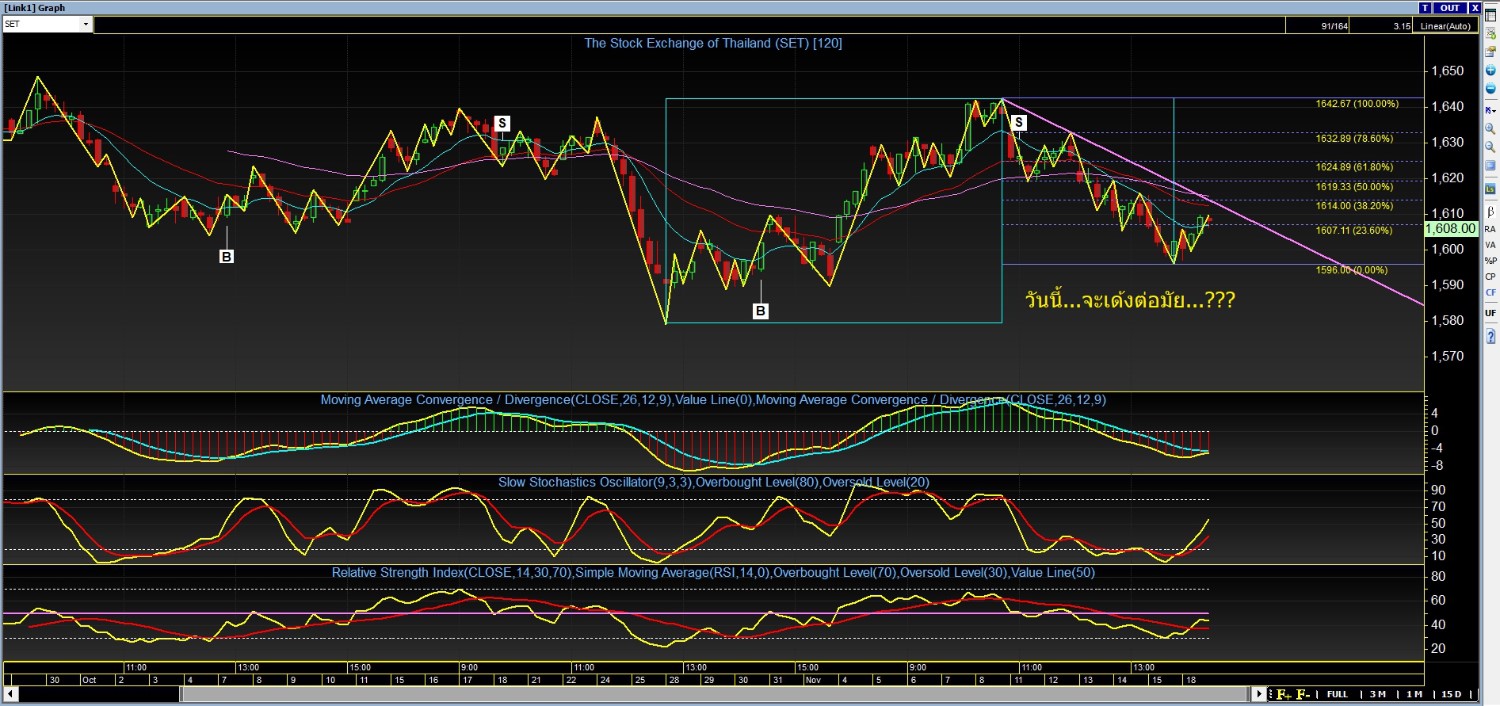Viewport: 1500px width, 706px height.
Task: Click the chart title The Stock Exchange of Thailand
Action: (715, 43)
